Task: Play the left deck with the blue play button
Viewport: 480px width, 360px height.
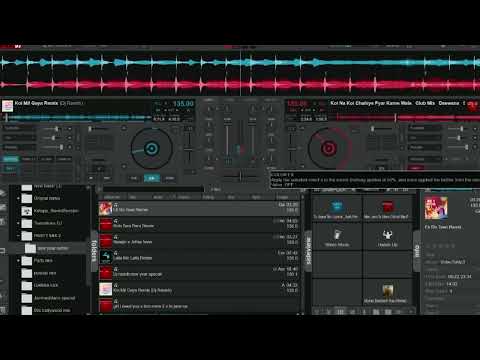Action: click(152, 178)
